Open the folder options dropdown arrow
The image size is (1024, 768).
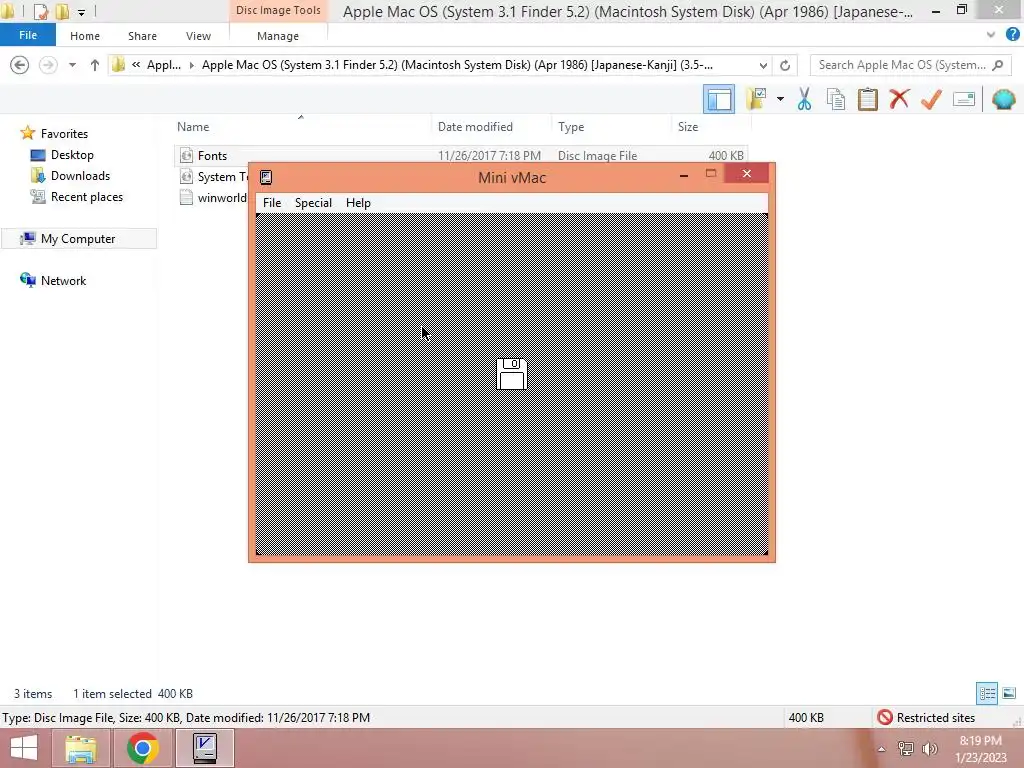[780, 99]
